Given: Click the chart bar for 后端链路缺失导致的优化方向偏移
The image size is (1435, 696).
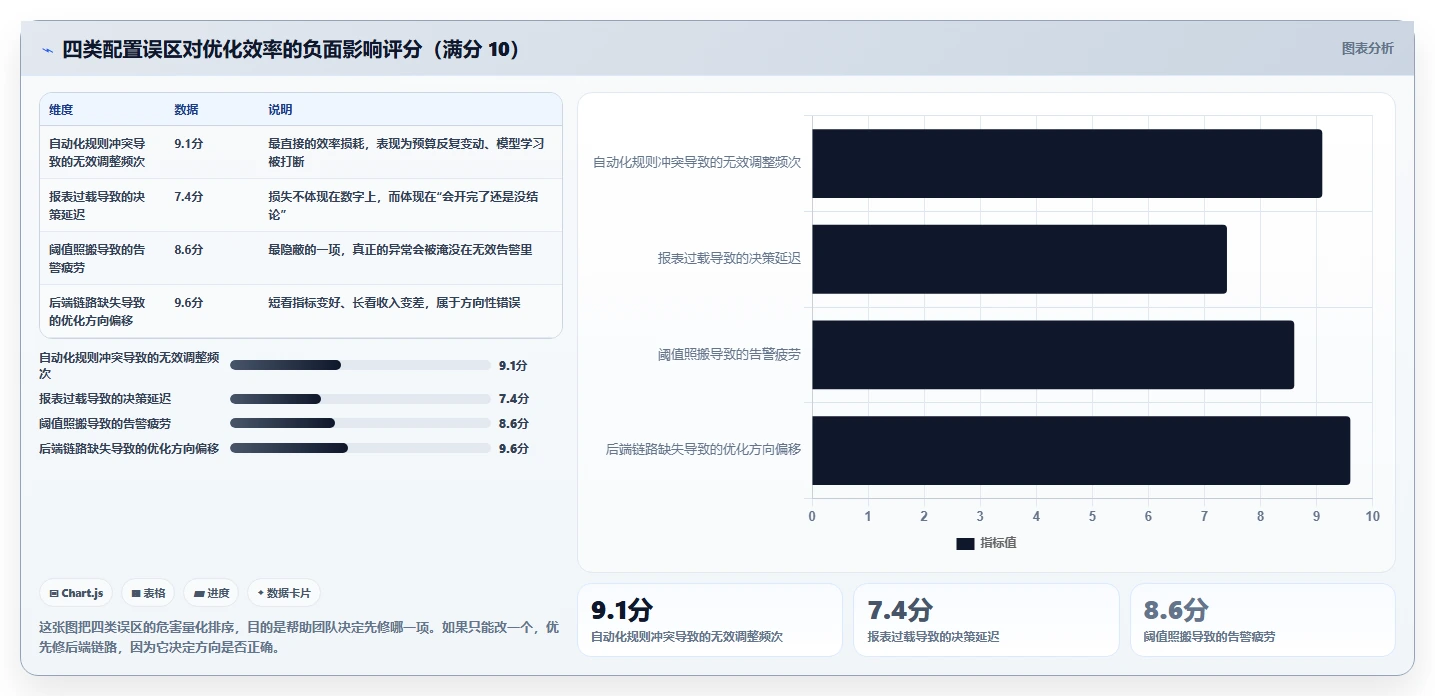Looking at the screenshot, I should pos(1081,450).
